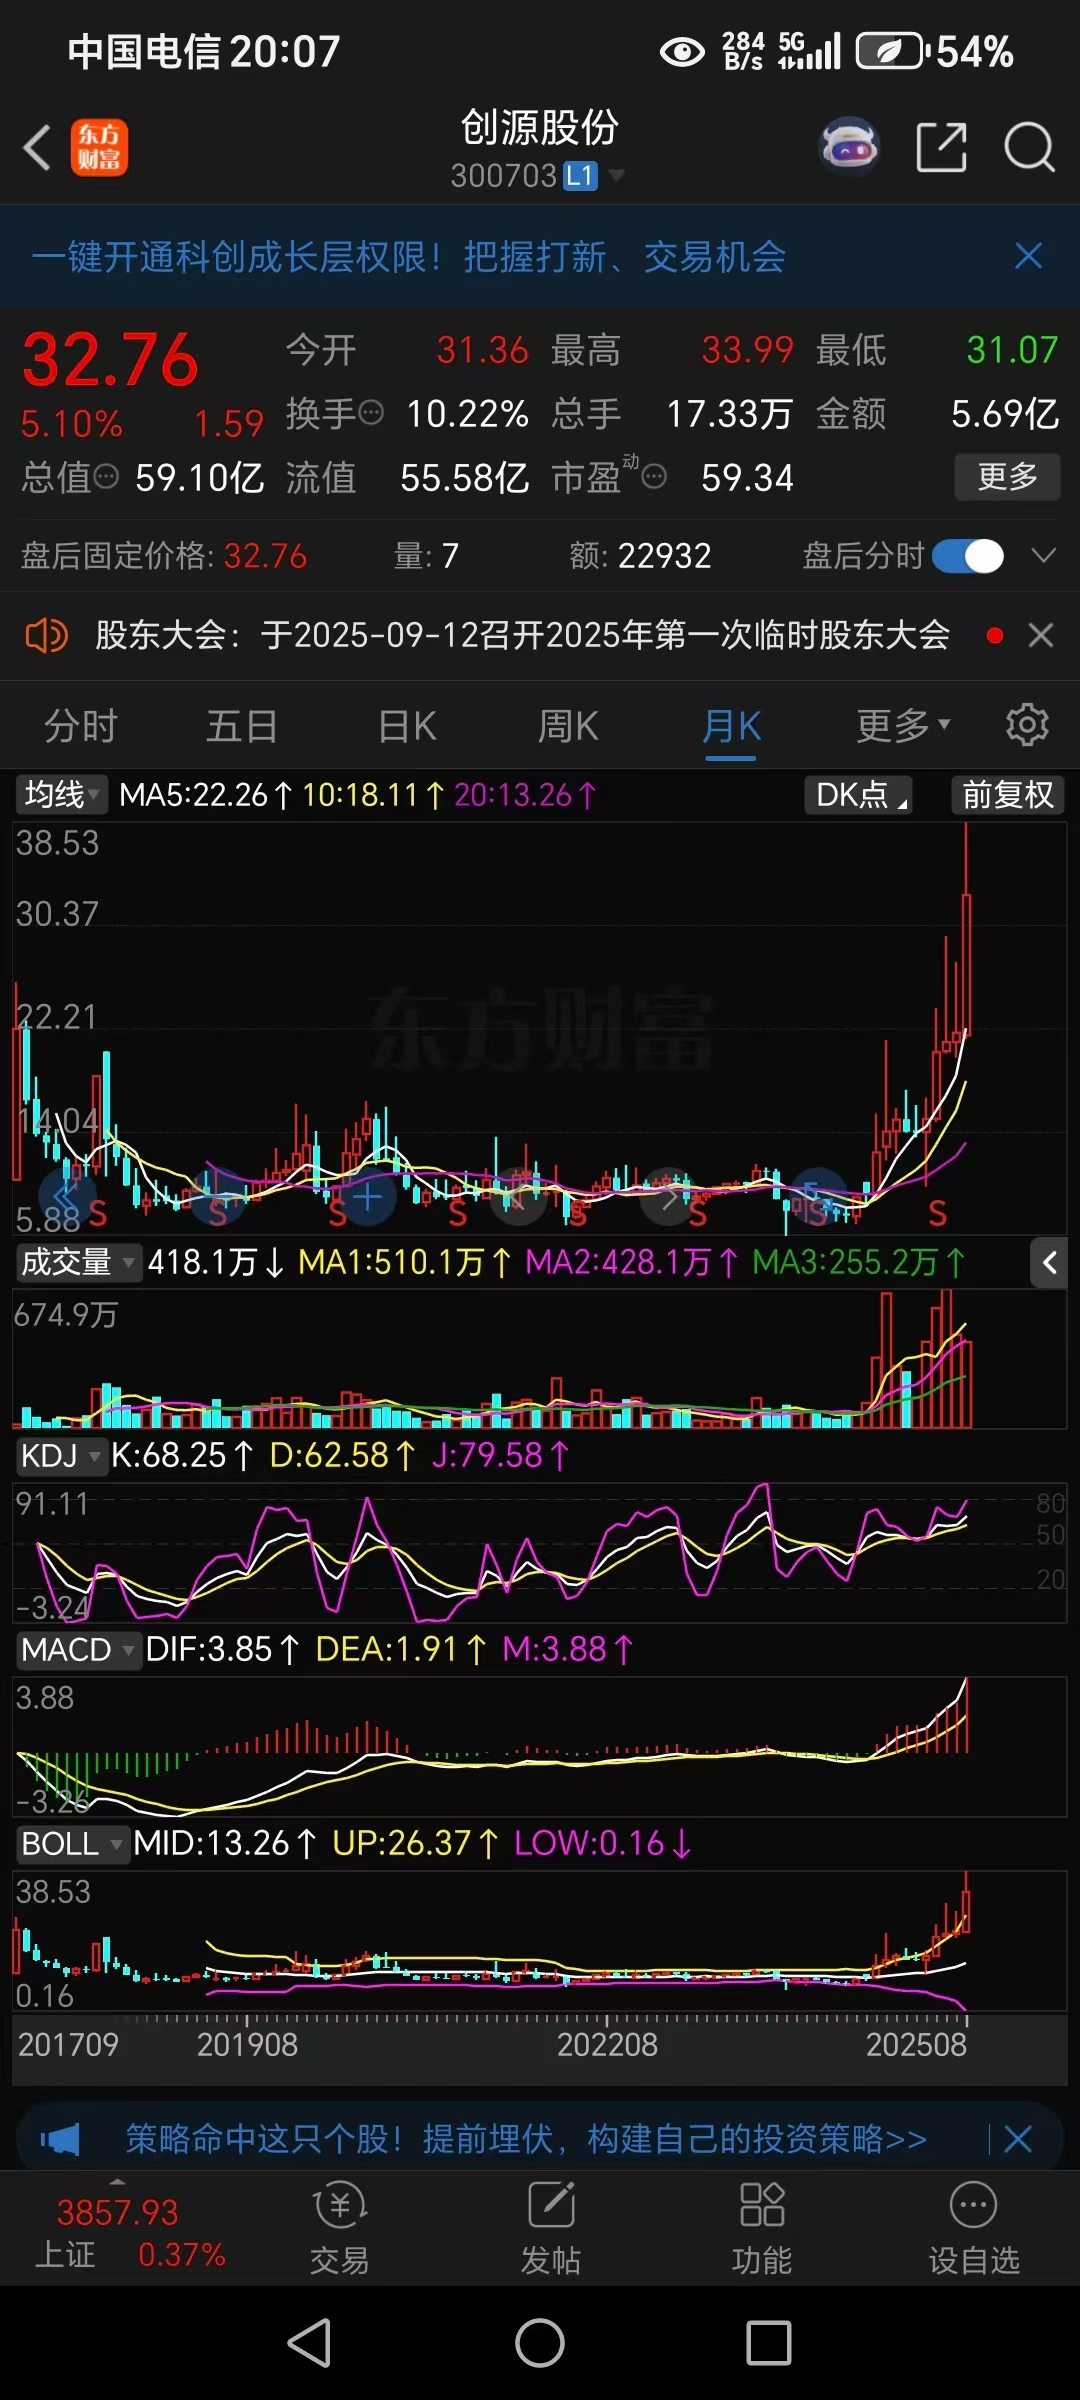Tap the eye comfort status icon
The image size is (1080, 2400).
pyautogui.click(x=683, y=51)
